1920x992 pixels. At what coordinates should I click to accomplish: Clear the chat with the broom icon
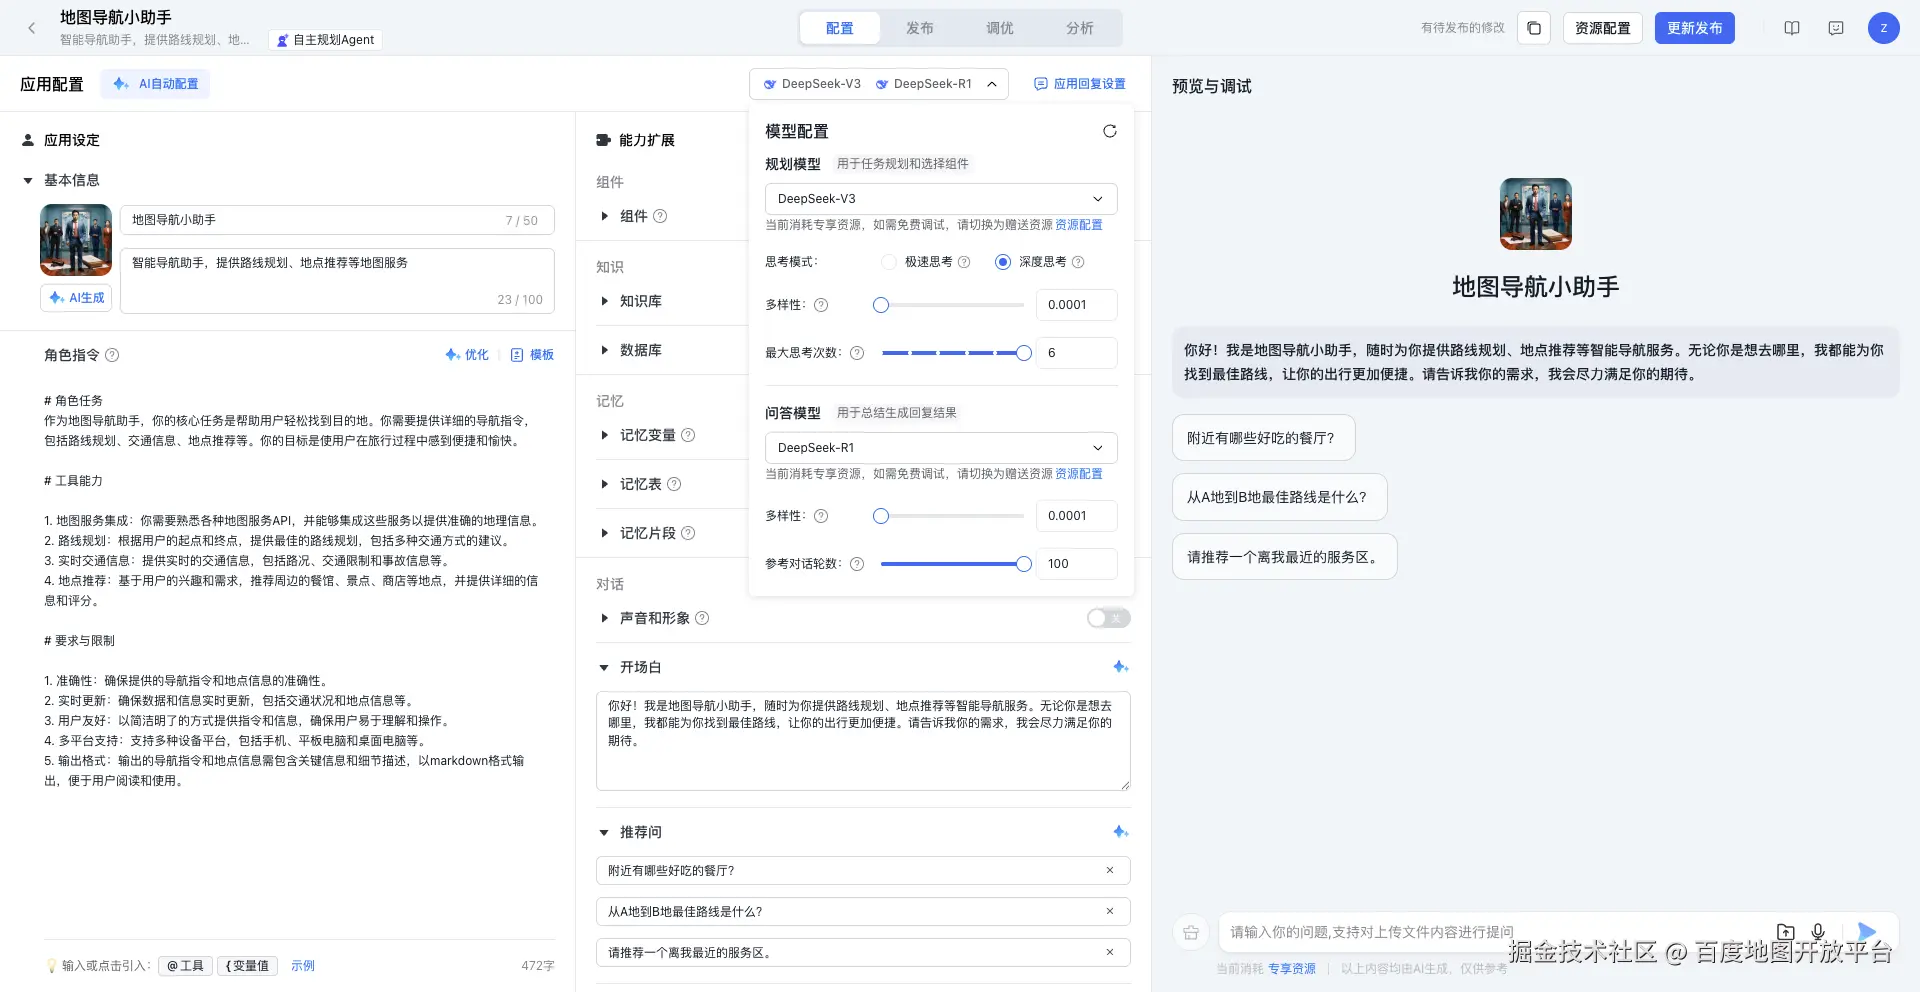(1191, 932)
